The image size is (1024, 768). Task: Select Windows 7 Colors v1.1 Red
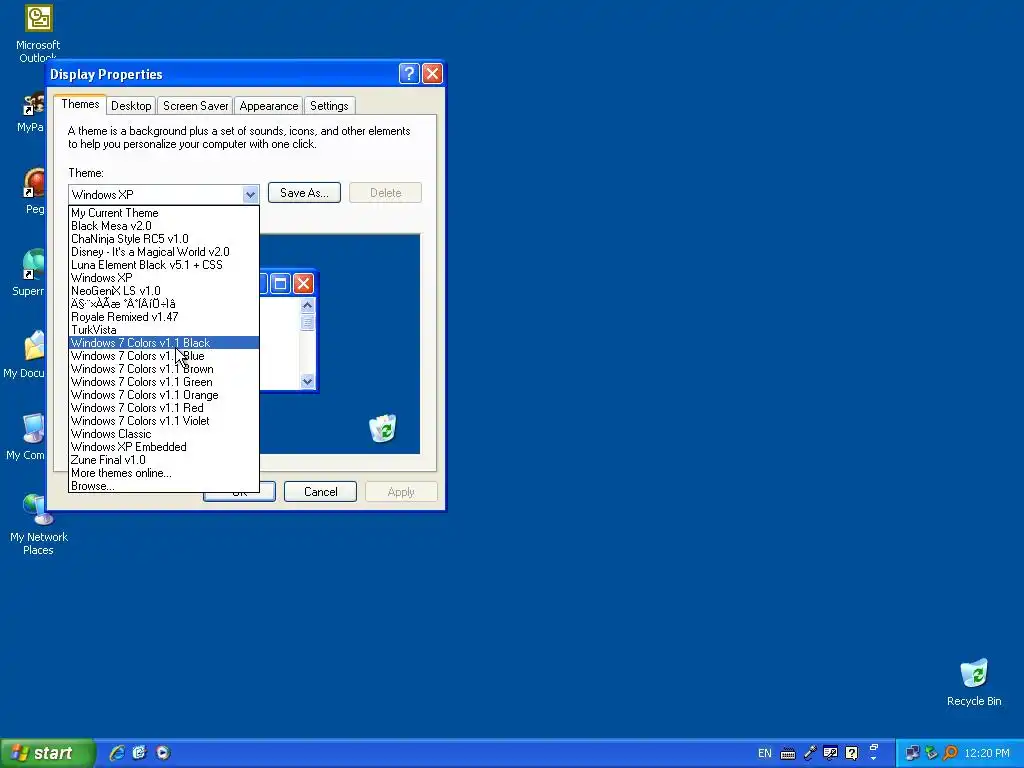164,408
